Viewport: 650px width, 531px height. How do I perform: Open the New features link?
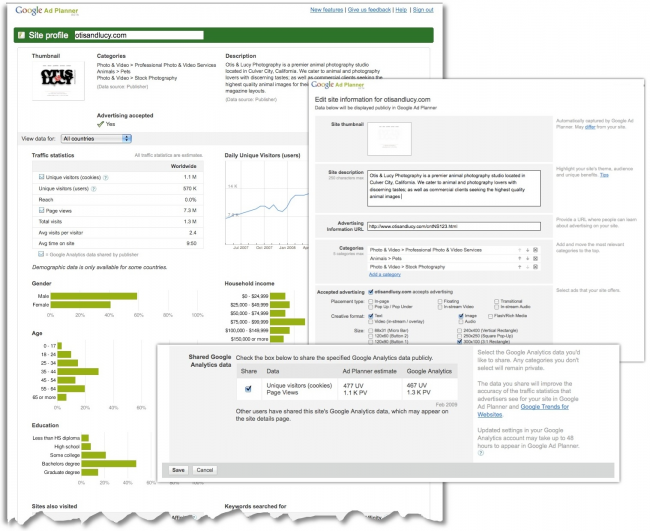327,10
